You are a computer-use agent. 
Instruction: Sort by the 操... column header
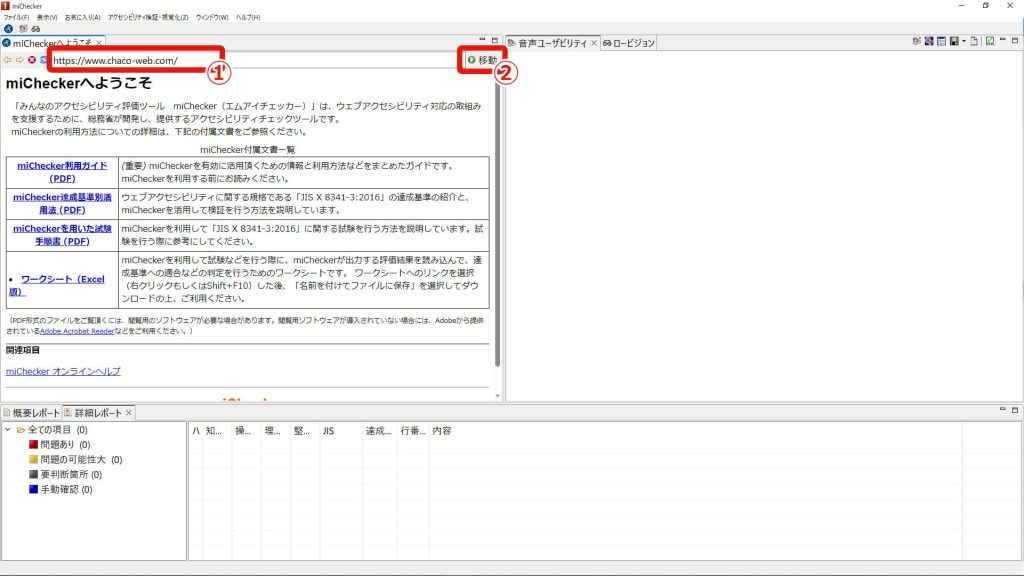click(x=244, y=431)
